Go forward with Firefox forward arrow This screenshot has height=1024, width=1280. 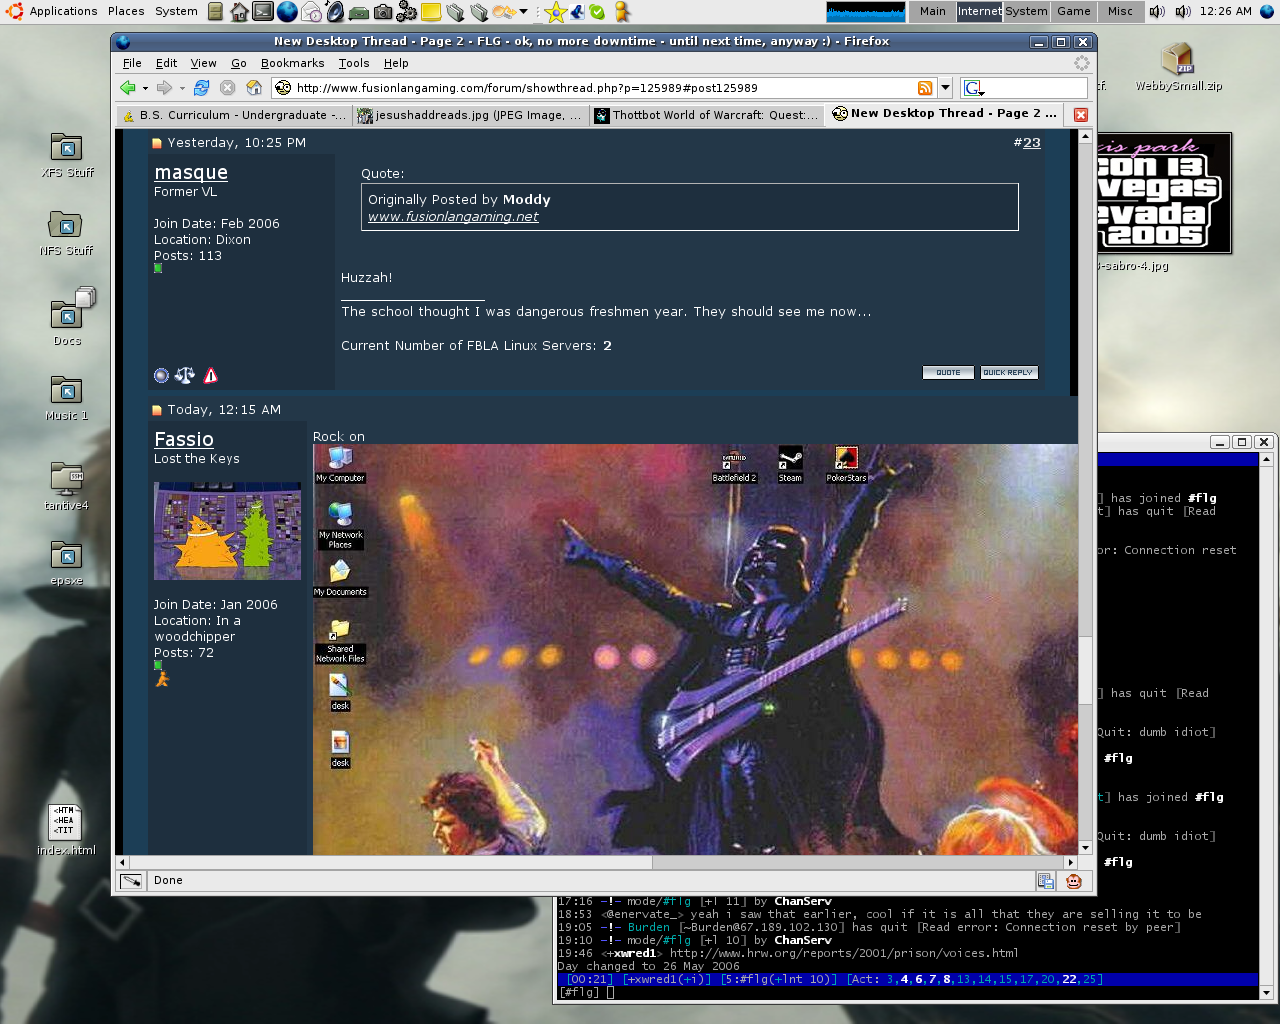click(165, 88)
